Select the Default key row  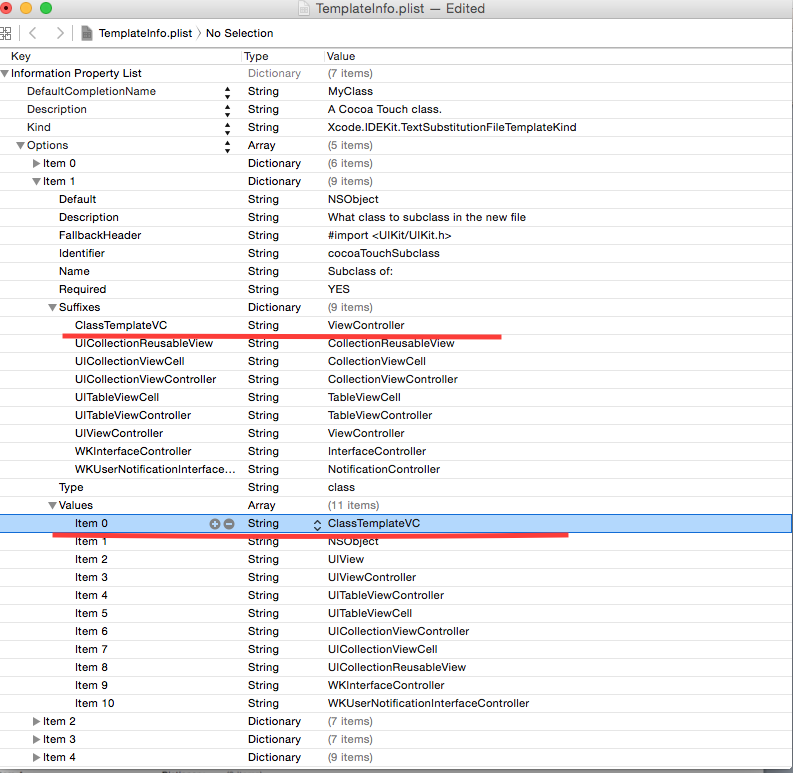point(77,199)
